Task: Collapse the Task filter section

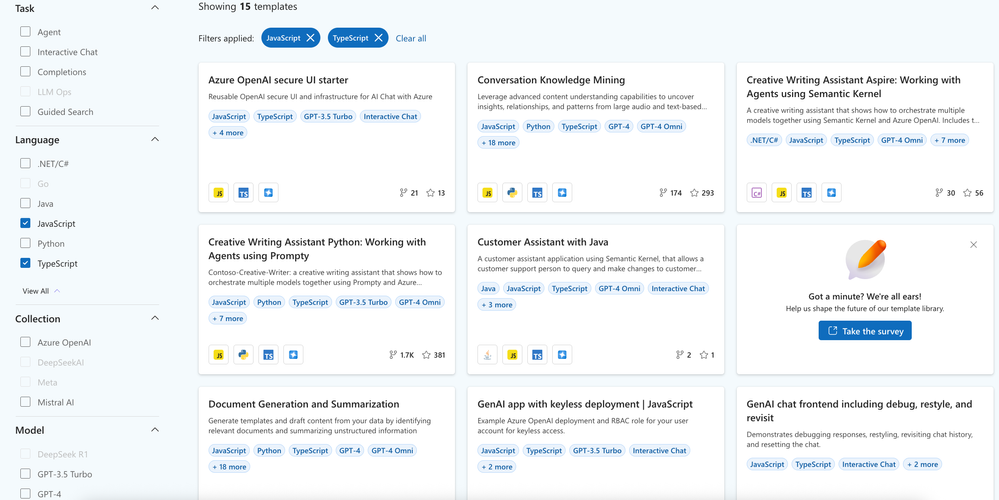Action: click(155, 8)
